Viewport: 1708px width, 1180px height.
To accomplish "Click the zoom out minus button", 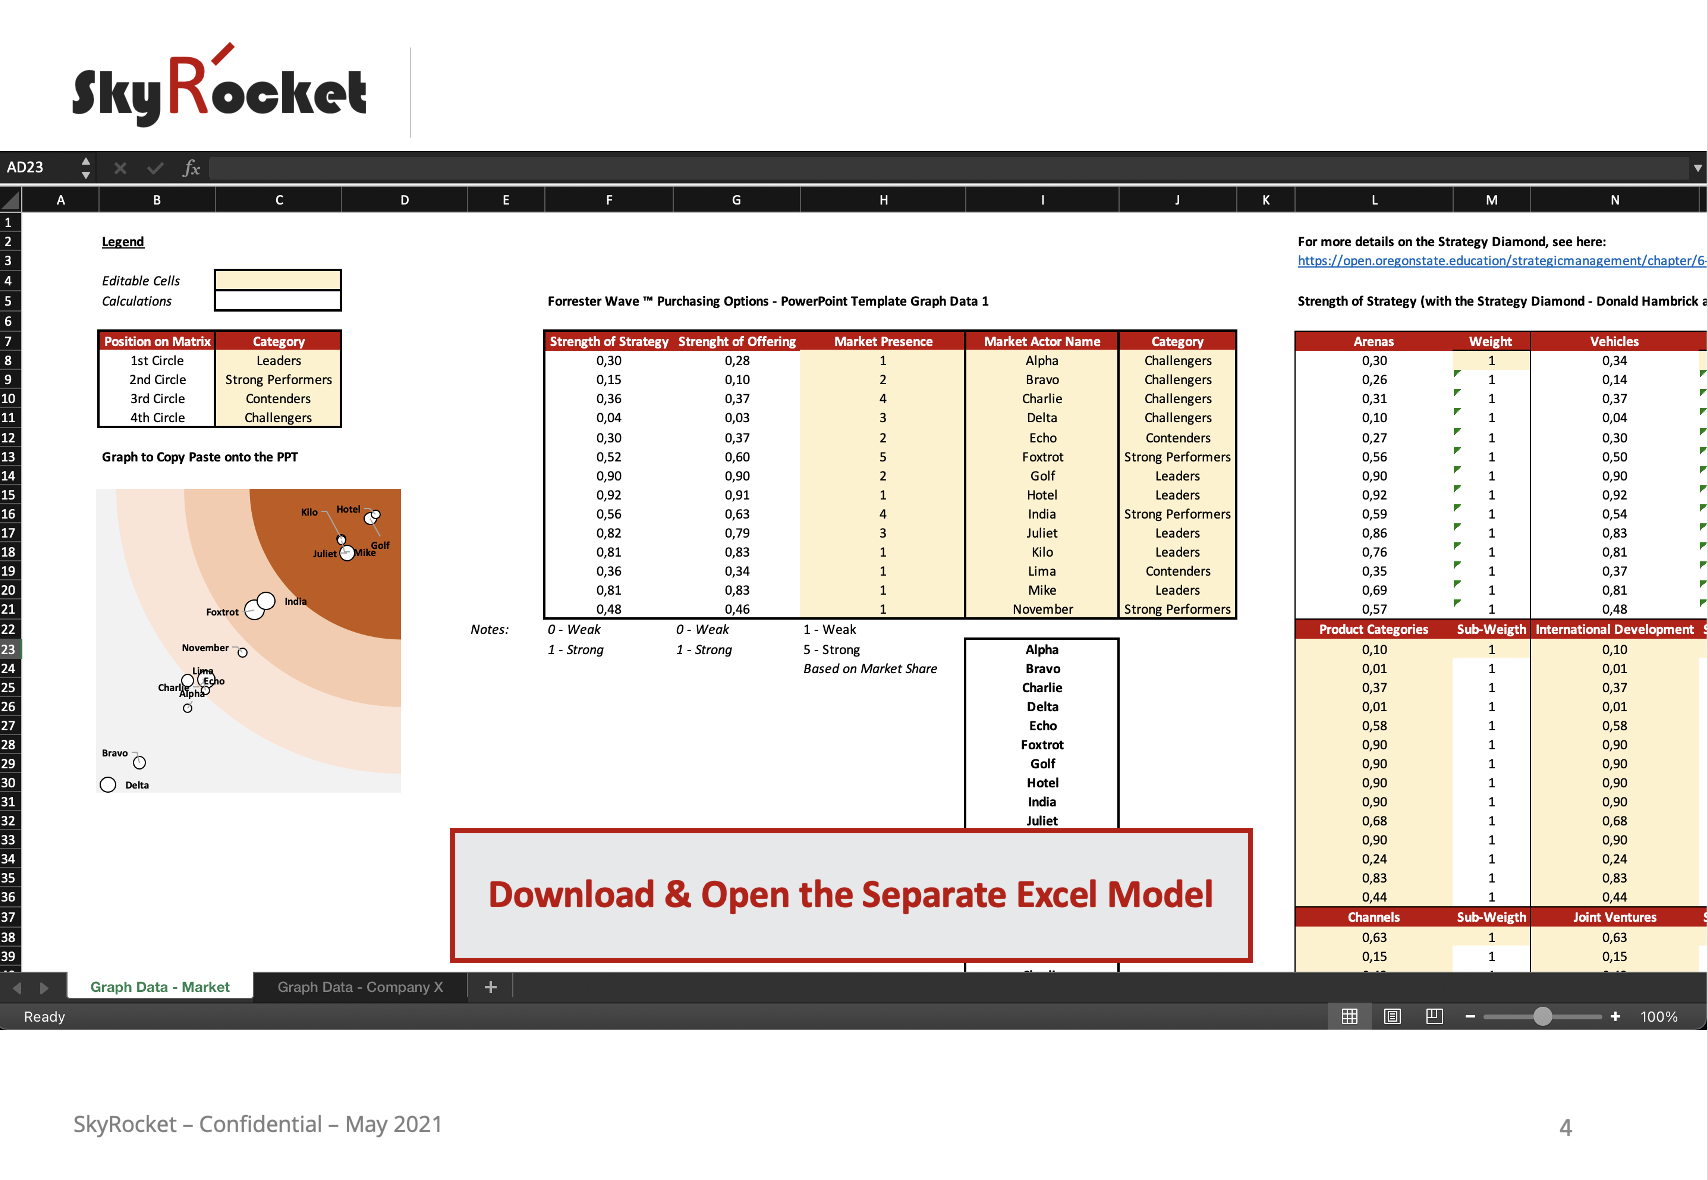I will point(1470,1017).
